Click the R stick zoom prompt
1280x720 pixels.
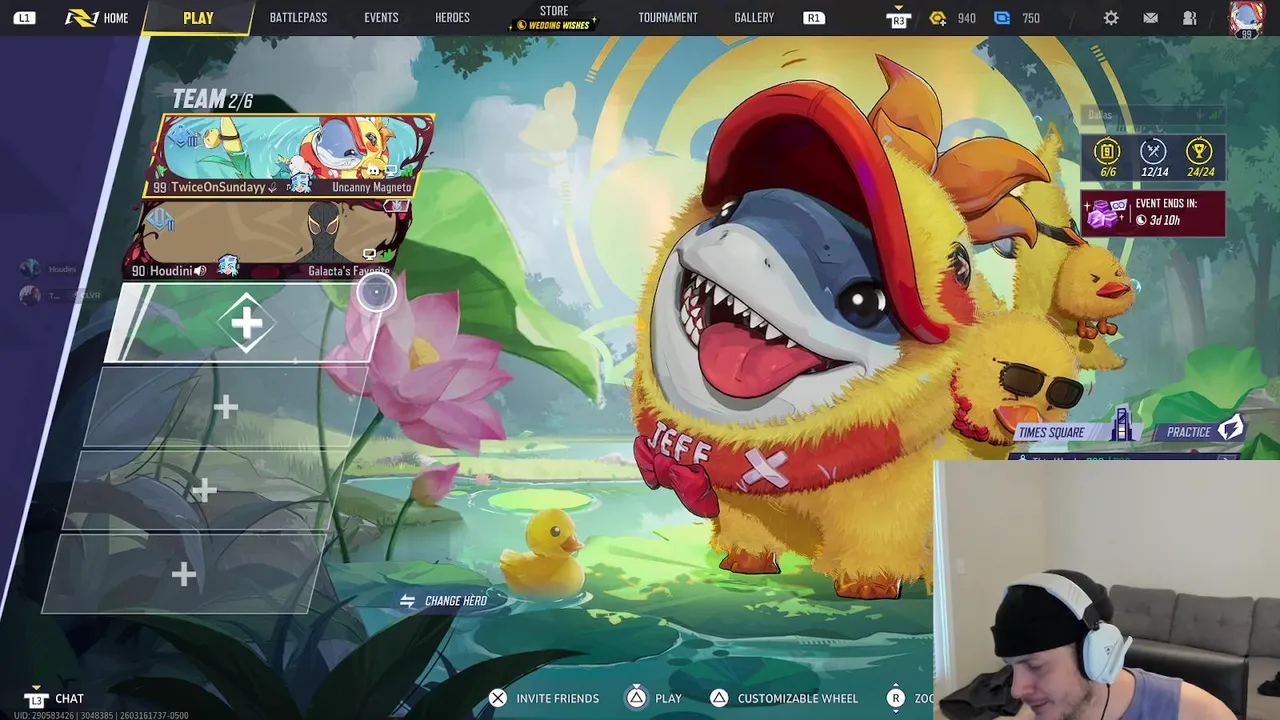pos(910,699)
